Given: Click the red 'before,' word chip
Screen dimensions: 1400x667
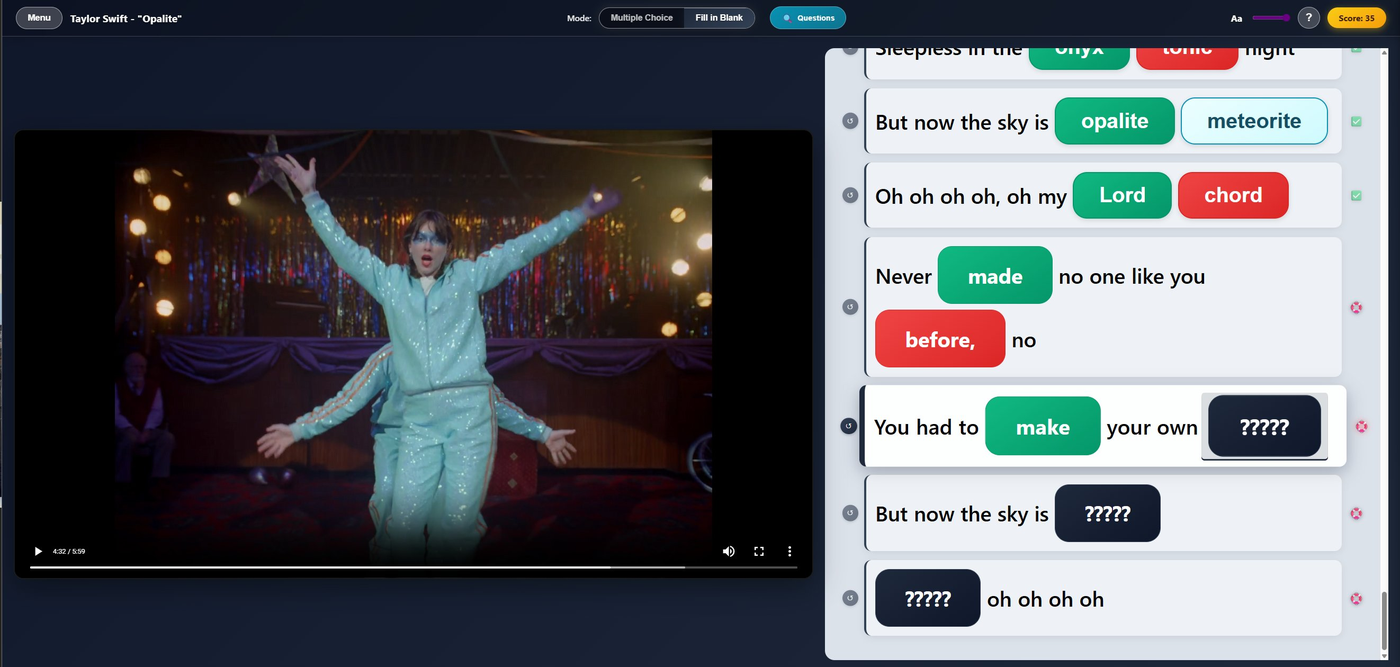Looking at the screenshot, I should 940,339.
